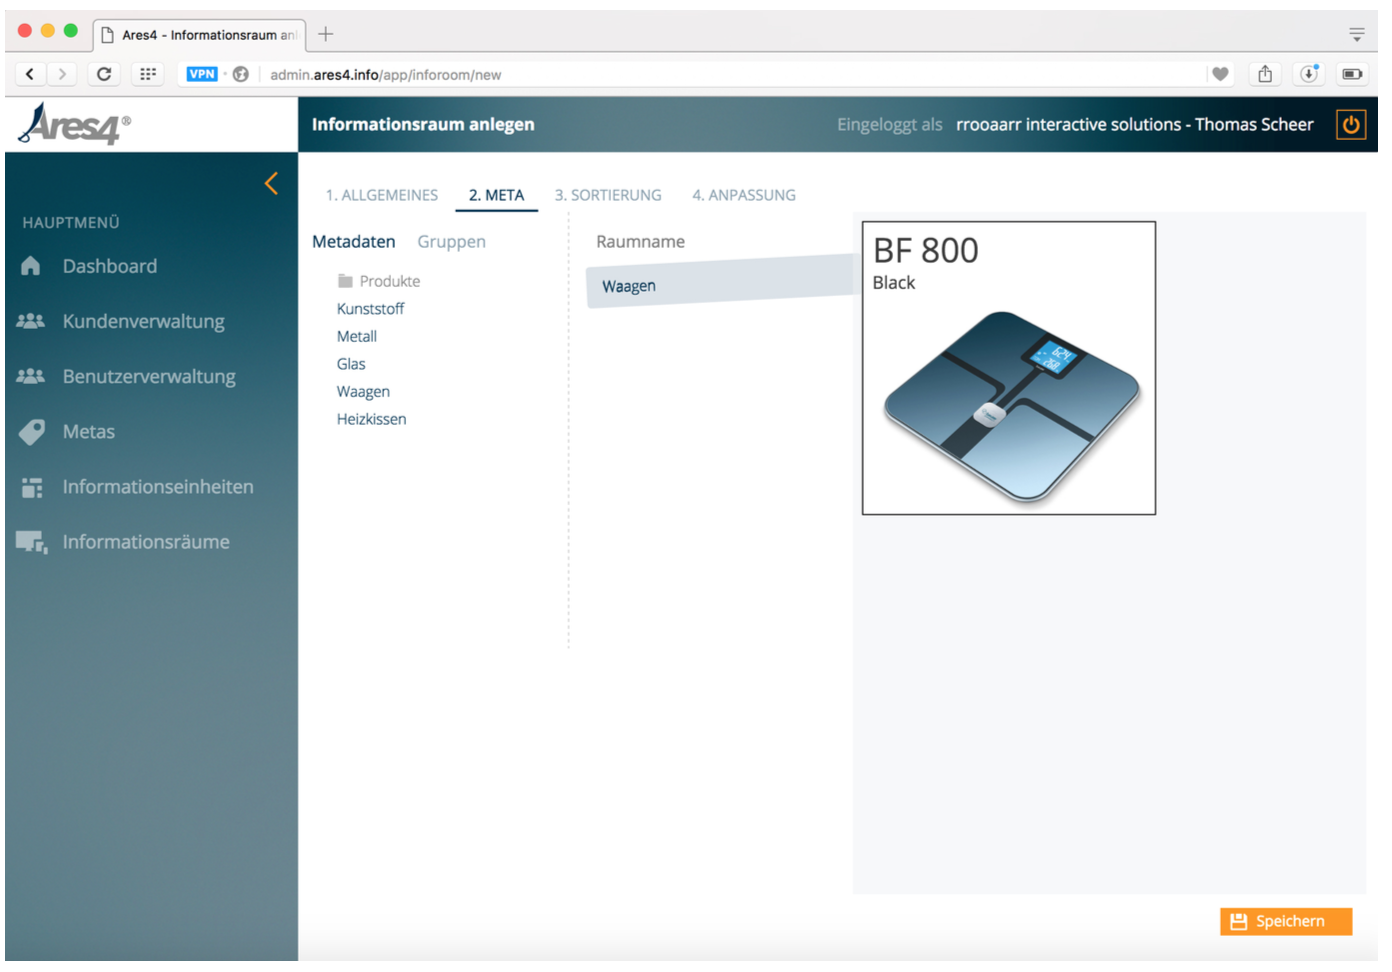Go back using browser back arrow
1392x972 pixels.
point(30,74)
